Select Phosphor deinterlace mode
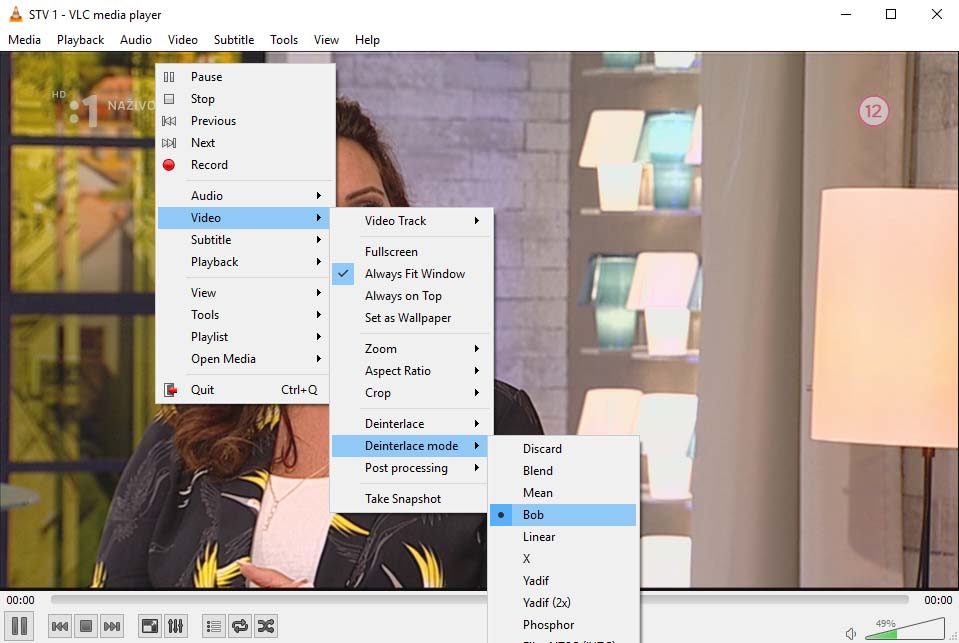This screenshot has width=959, height=643. point(563,625)
